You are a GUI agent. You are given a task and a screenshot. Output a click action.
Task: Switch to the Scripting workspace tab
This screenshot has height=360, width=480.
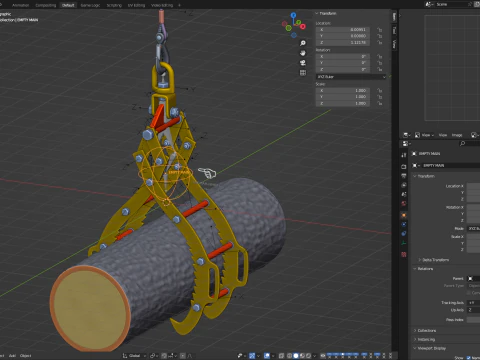tap(114, 5)
